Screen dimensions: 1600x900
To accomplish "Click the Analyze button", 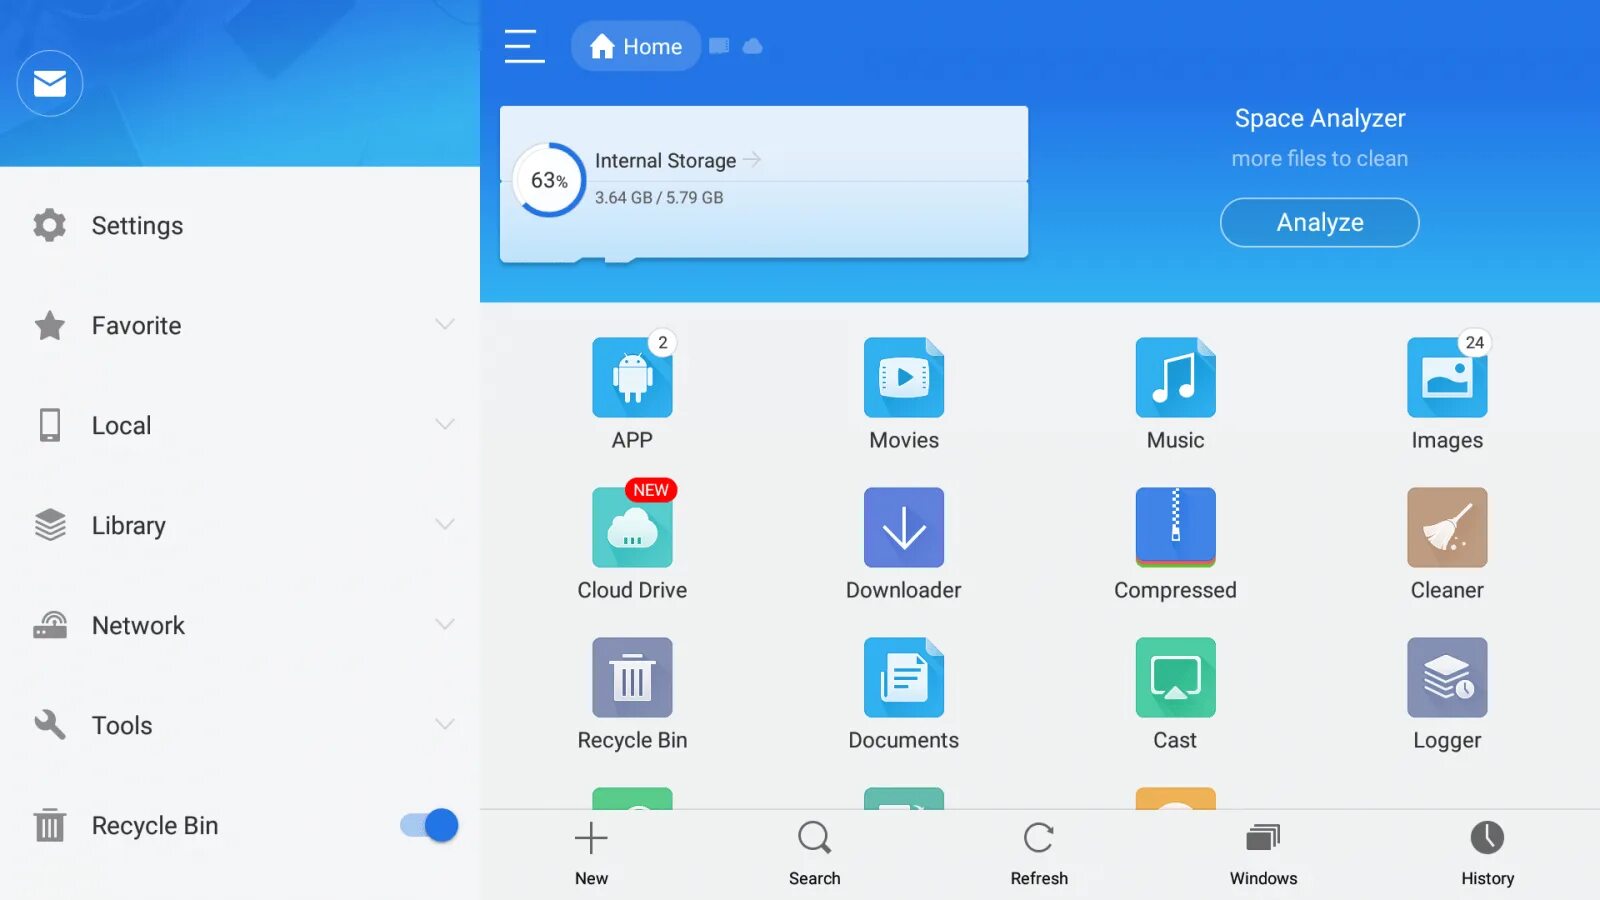I will click(x=1319, y=222).
